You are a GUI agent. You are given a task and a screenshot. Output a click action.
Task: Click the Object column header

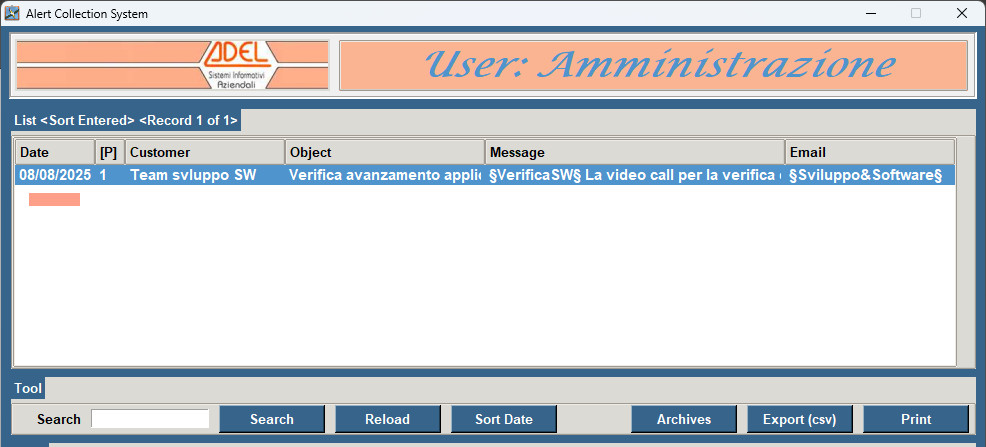pyautogui.click(x=385, y=152)
